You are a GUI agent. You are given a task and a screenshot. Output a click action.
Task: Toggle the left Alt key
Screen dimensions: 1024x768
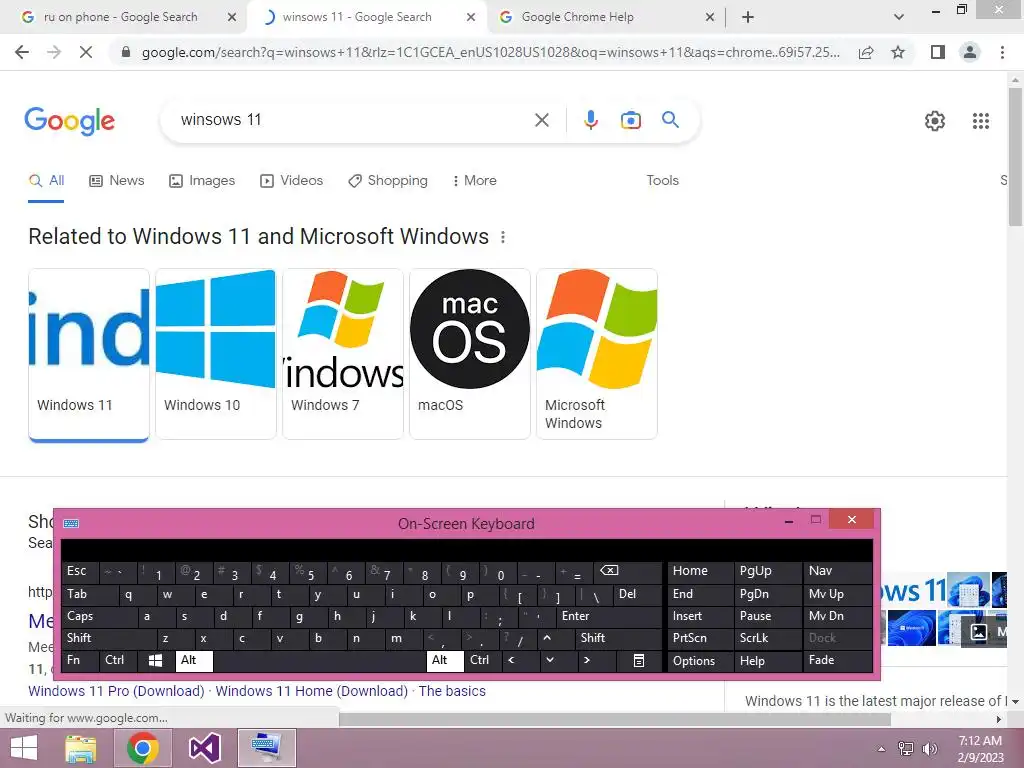coord(194,661)
